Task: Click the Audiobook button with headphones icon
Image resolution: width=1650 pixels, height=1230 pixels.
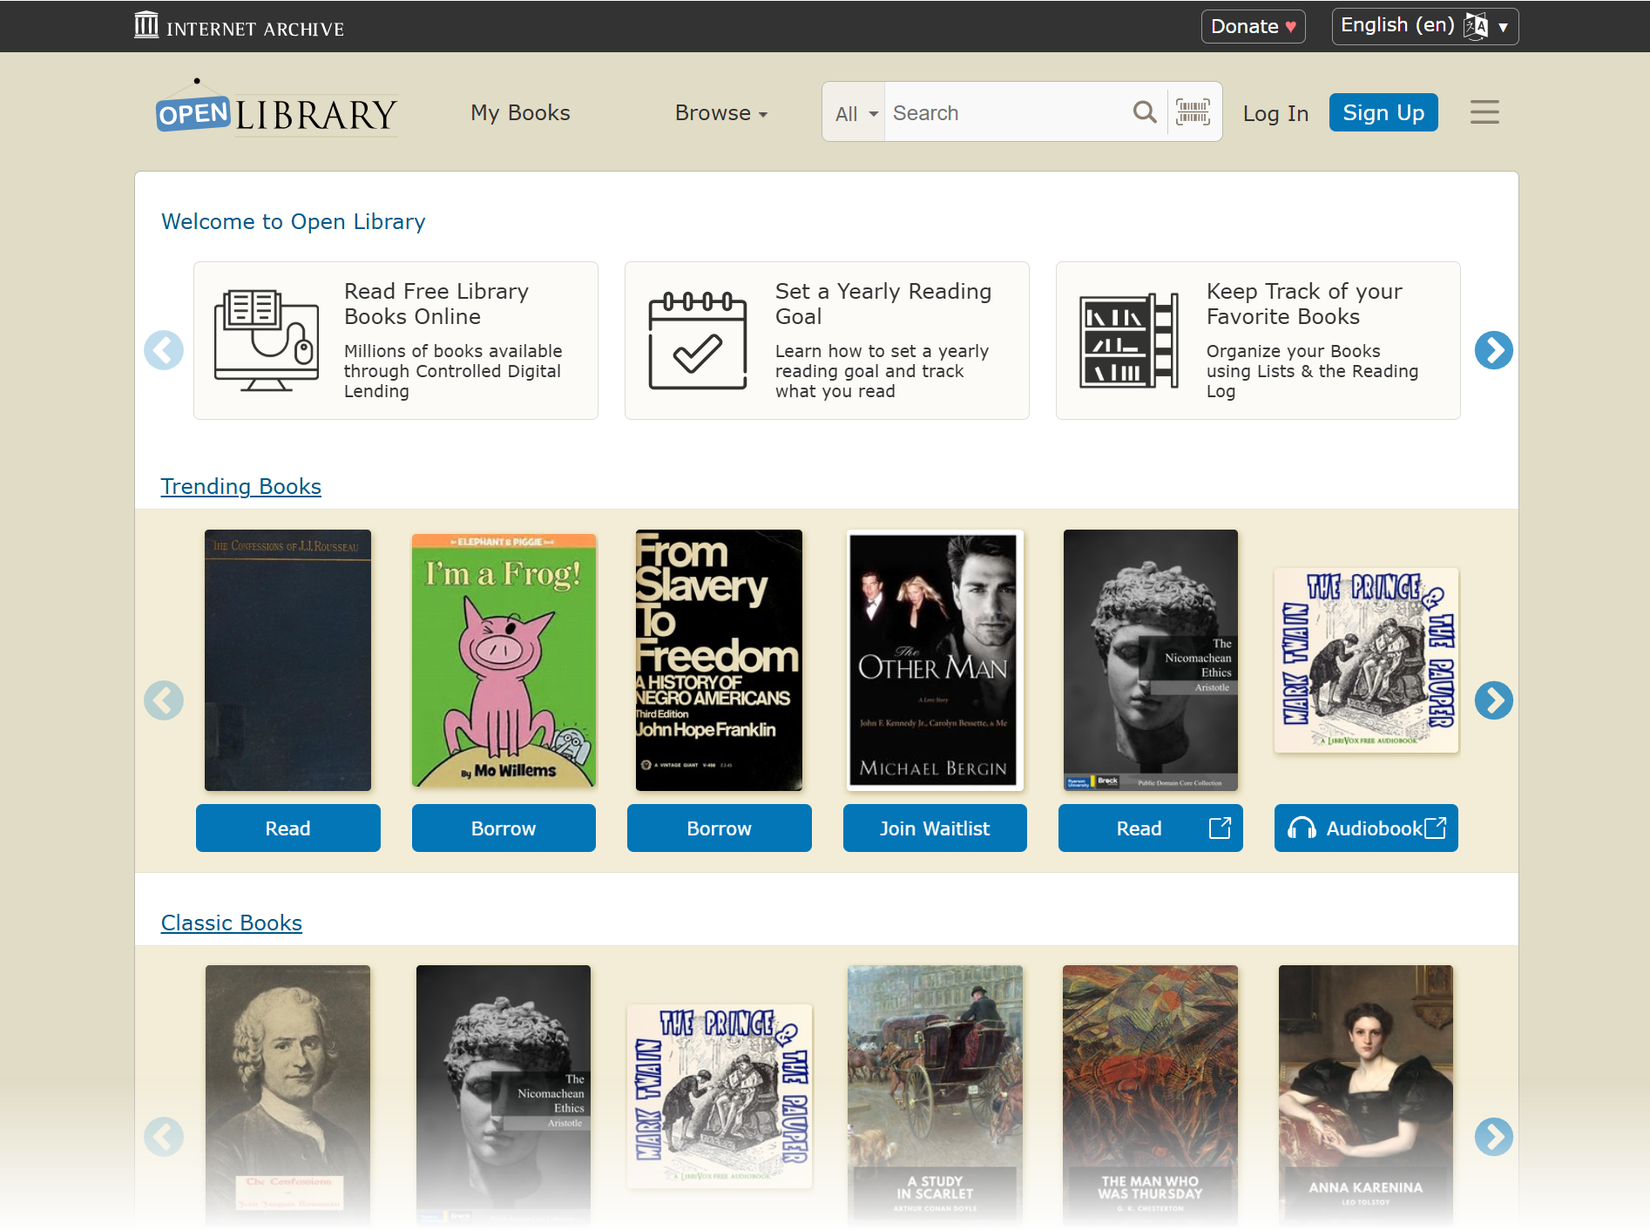Action: 1366,828
